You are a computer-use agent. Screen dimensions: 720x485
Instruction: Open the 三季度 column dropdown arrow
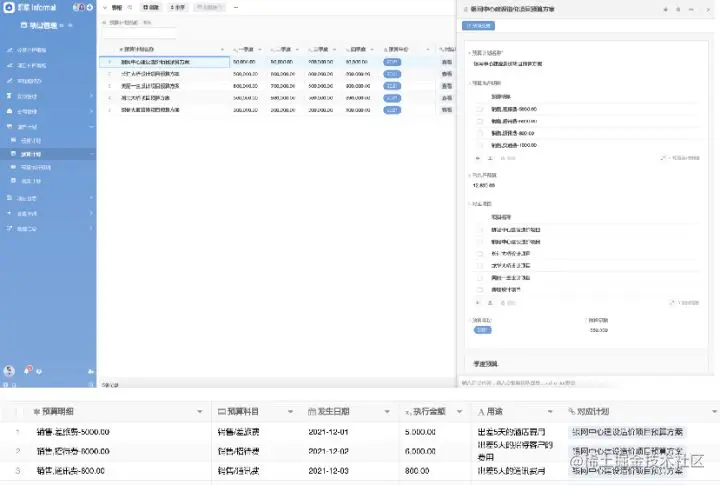[x=334, y=50]
